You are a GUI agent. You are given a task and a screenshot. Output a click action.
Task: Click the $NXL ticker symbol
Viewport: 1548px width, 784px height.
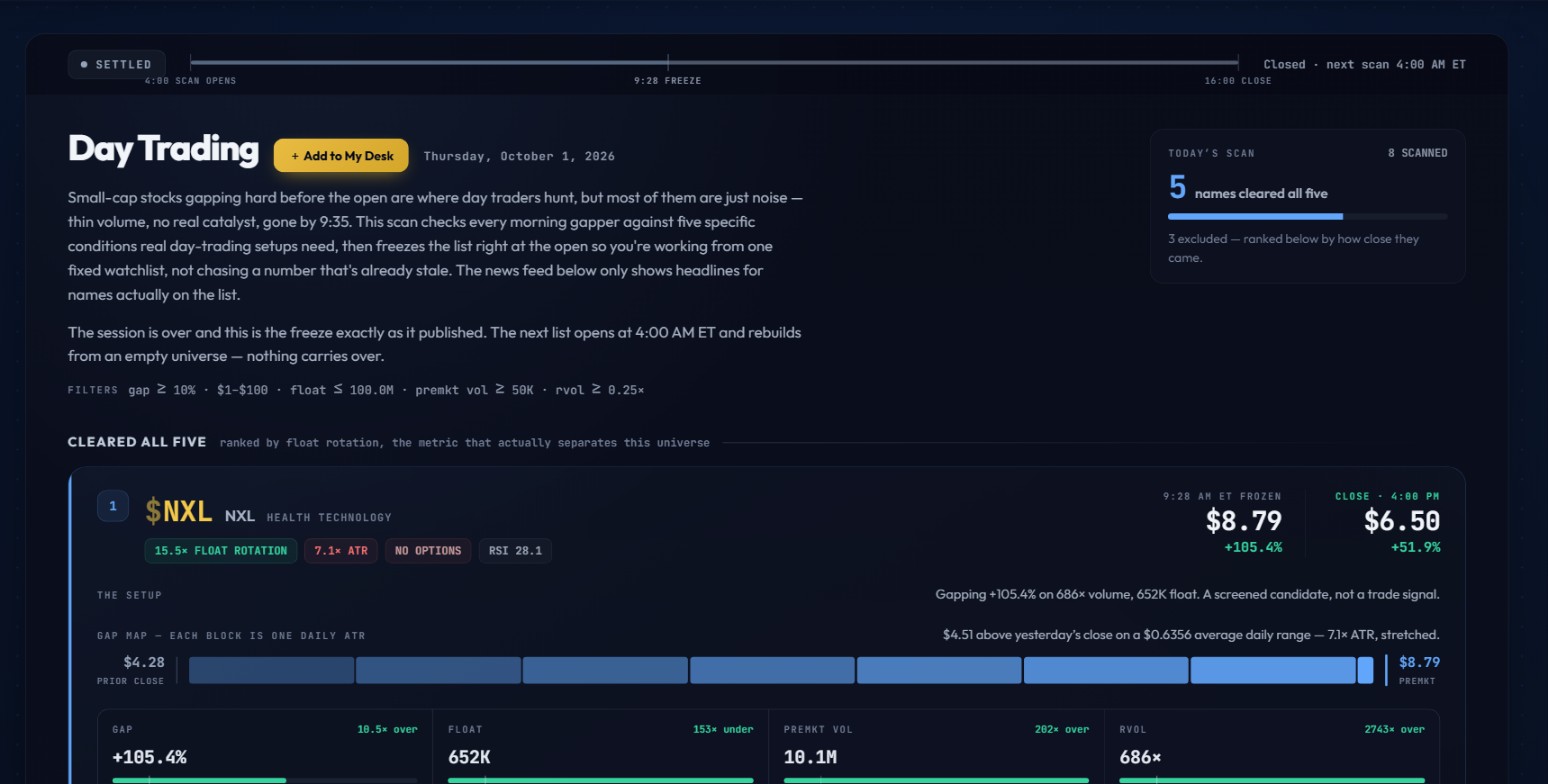point(179,512)
